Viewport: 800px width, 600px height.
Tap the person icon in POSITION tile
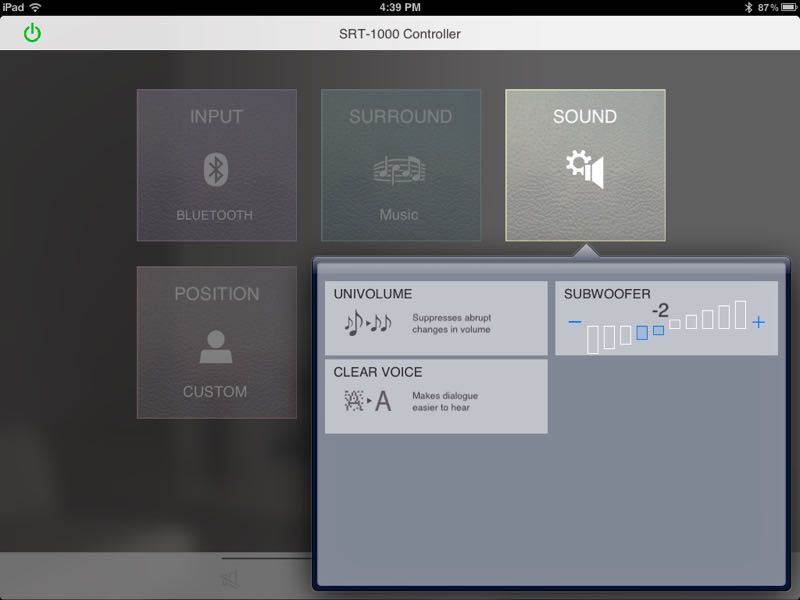[x=216, y=347]
